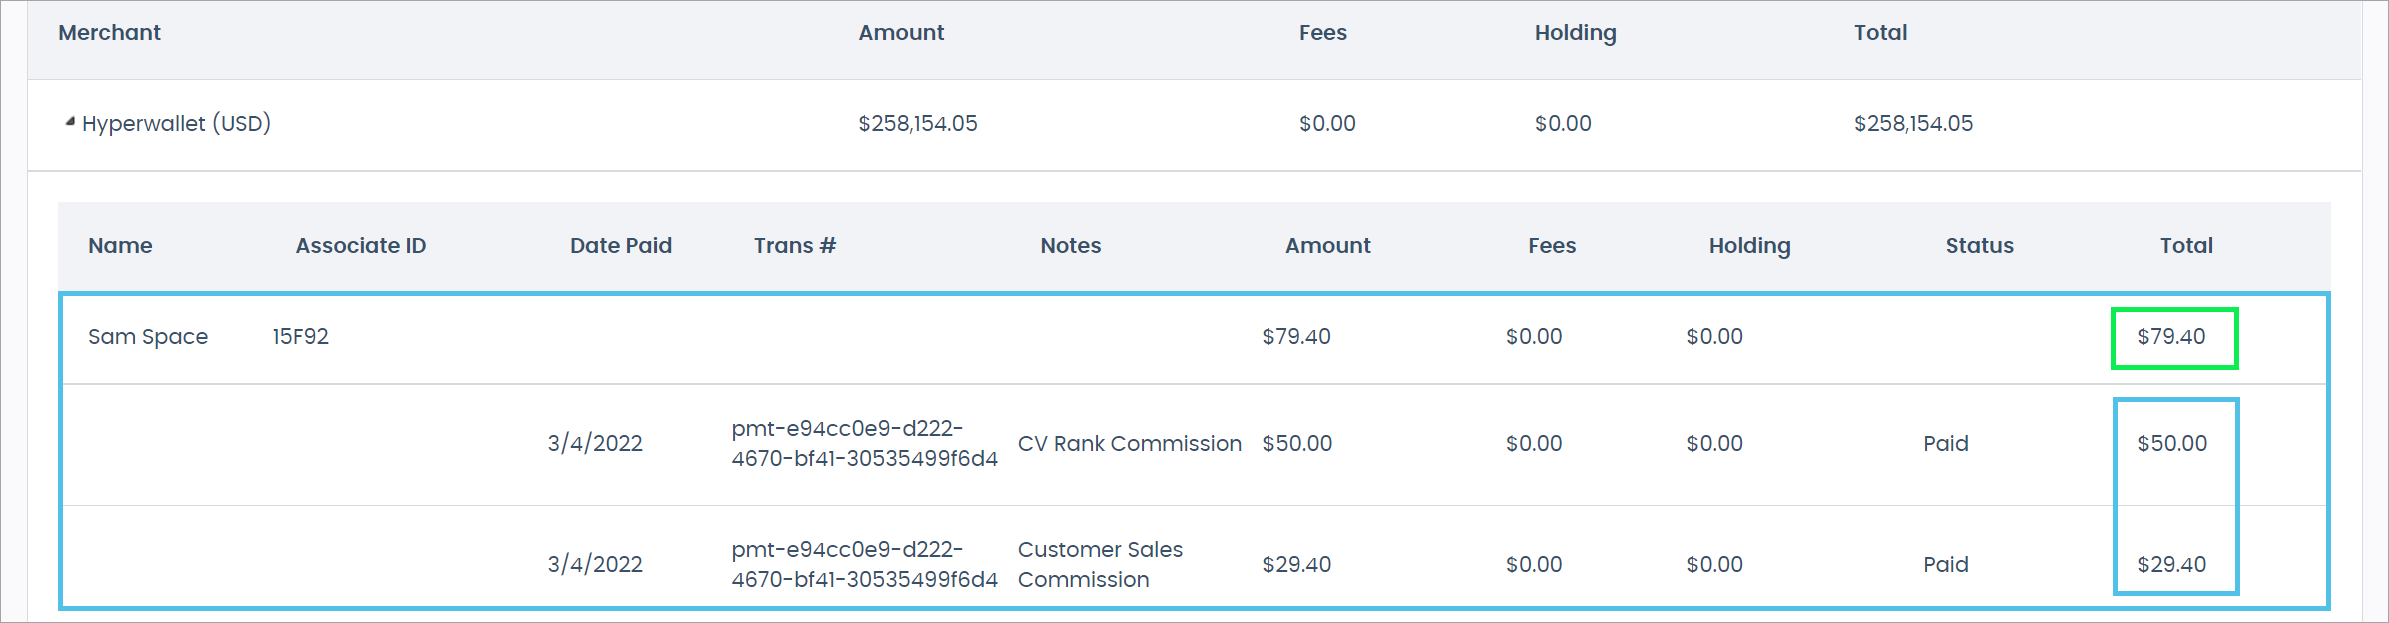Click the top Holding column header
2389x623 pixels.
click(1575, 33)
